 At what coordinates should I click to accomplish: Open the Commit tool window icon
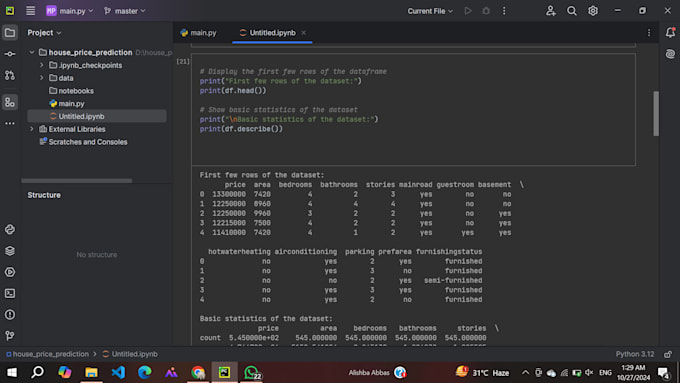(x=10, y=54)
